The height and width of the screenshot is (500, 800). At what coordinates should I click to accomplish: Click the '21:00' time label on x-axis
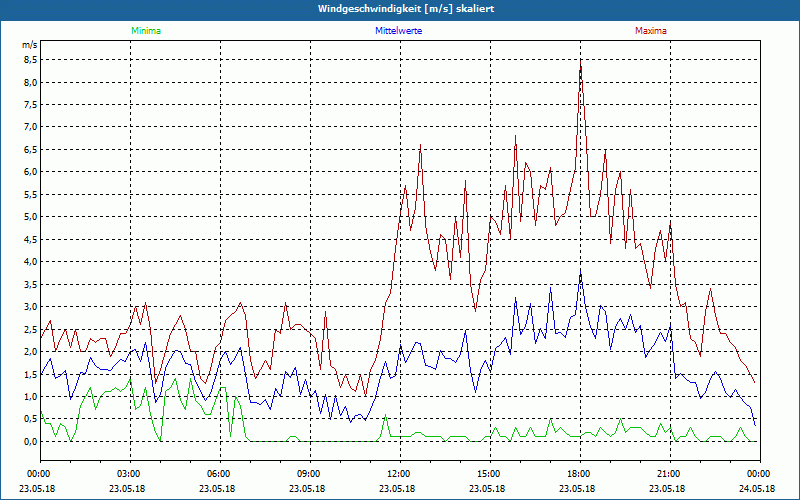point(670,474)
